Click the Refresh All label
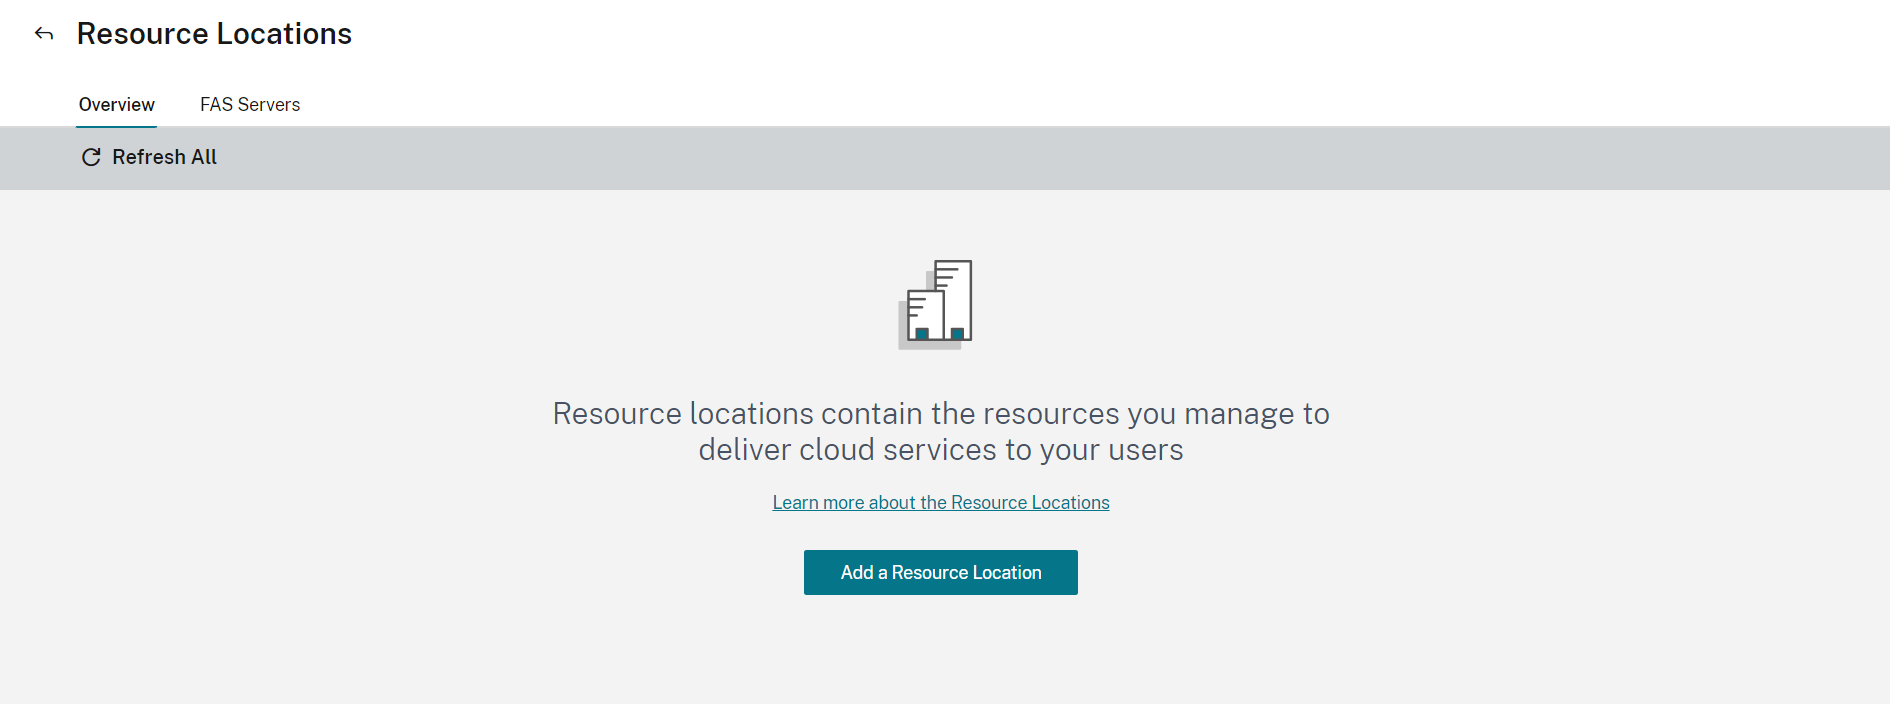 [164, 157]
